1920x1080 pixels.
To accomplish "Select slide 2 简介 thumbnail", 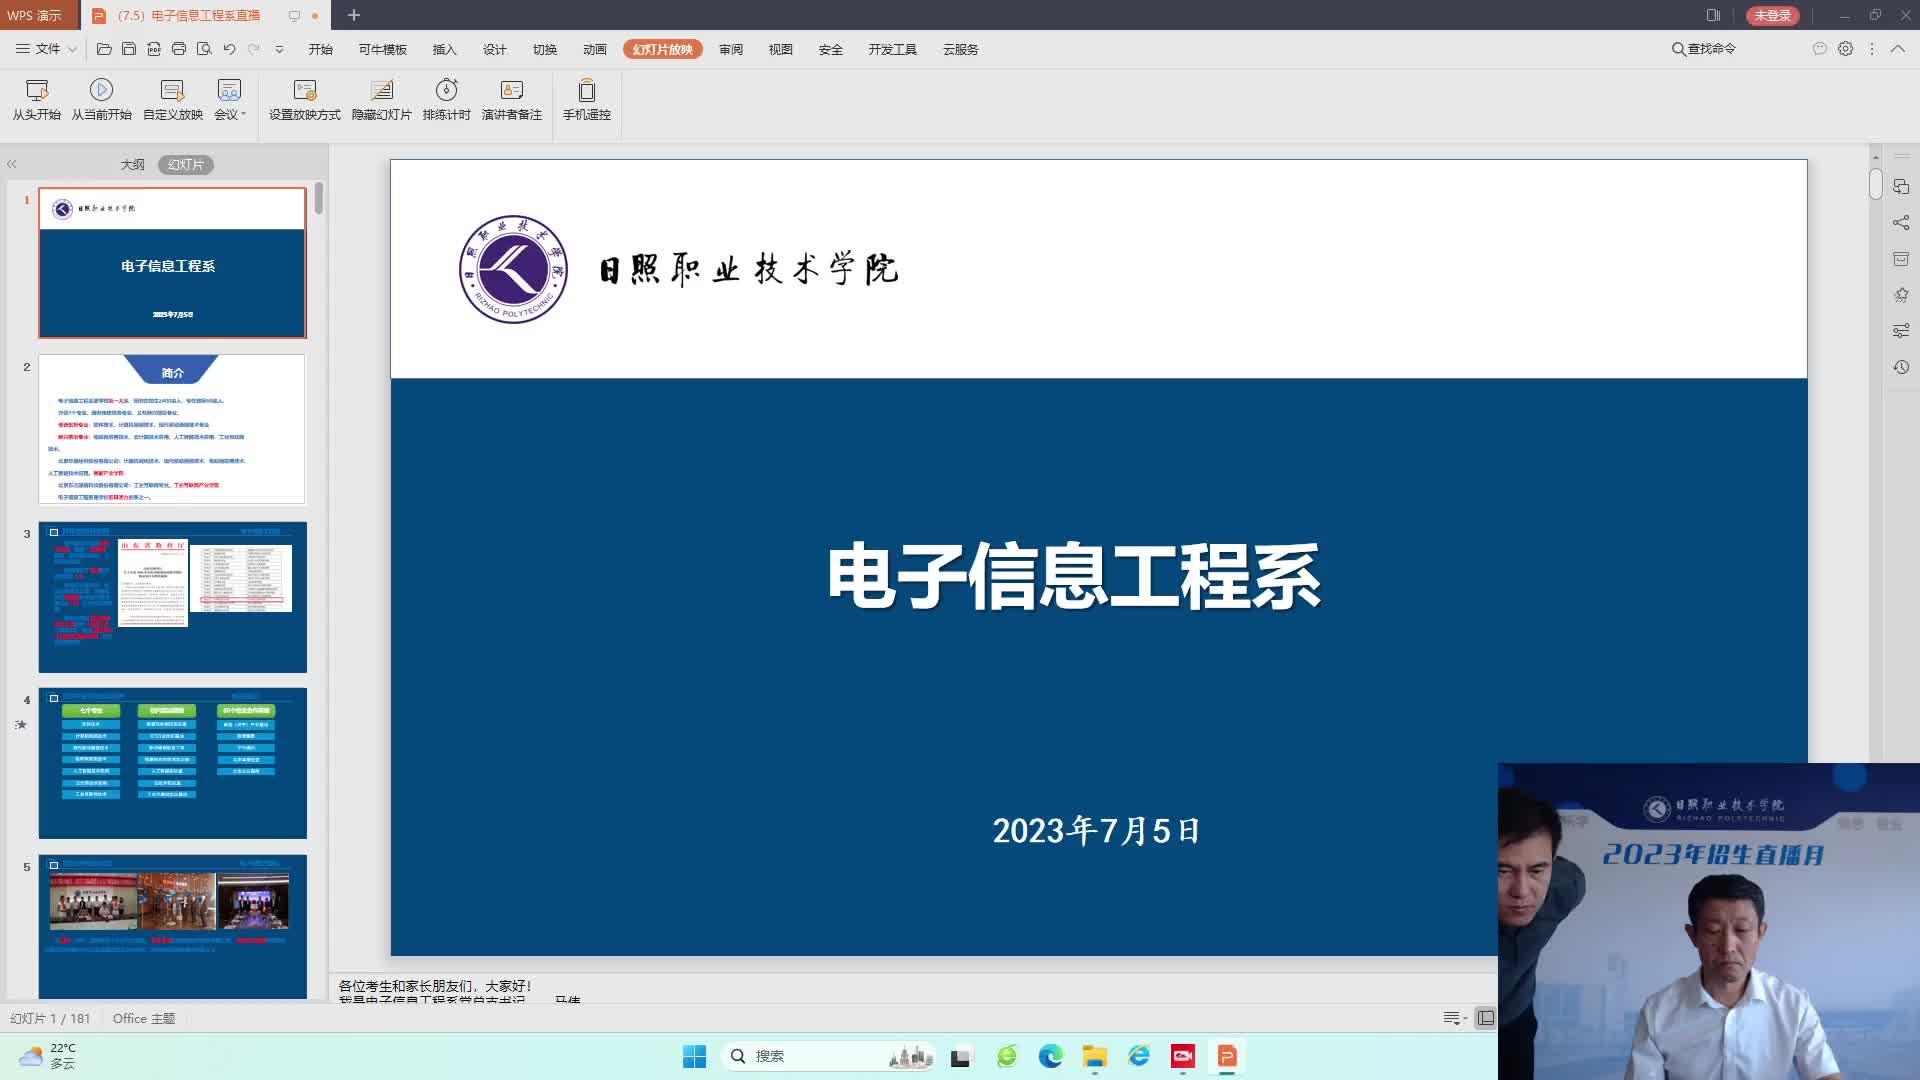I will [x=173, y=430].
